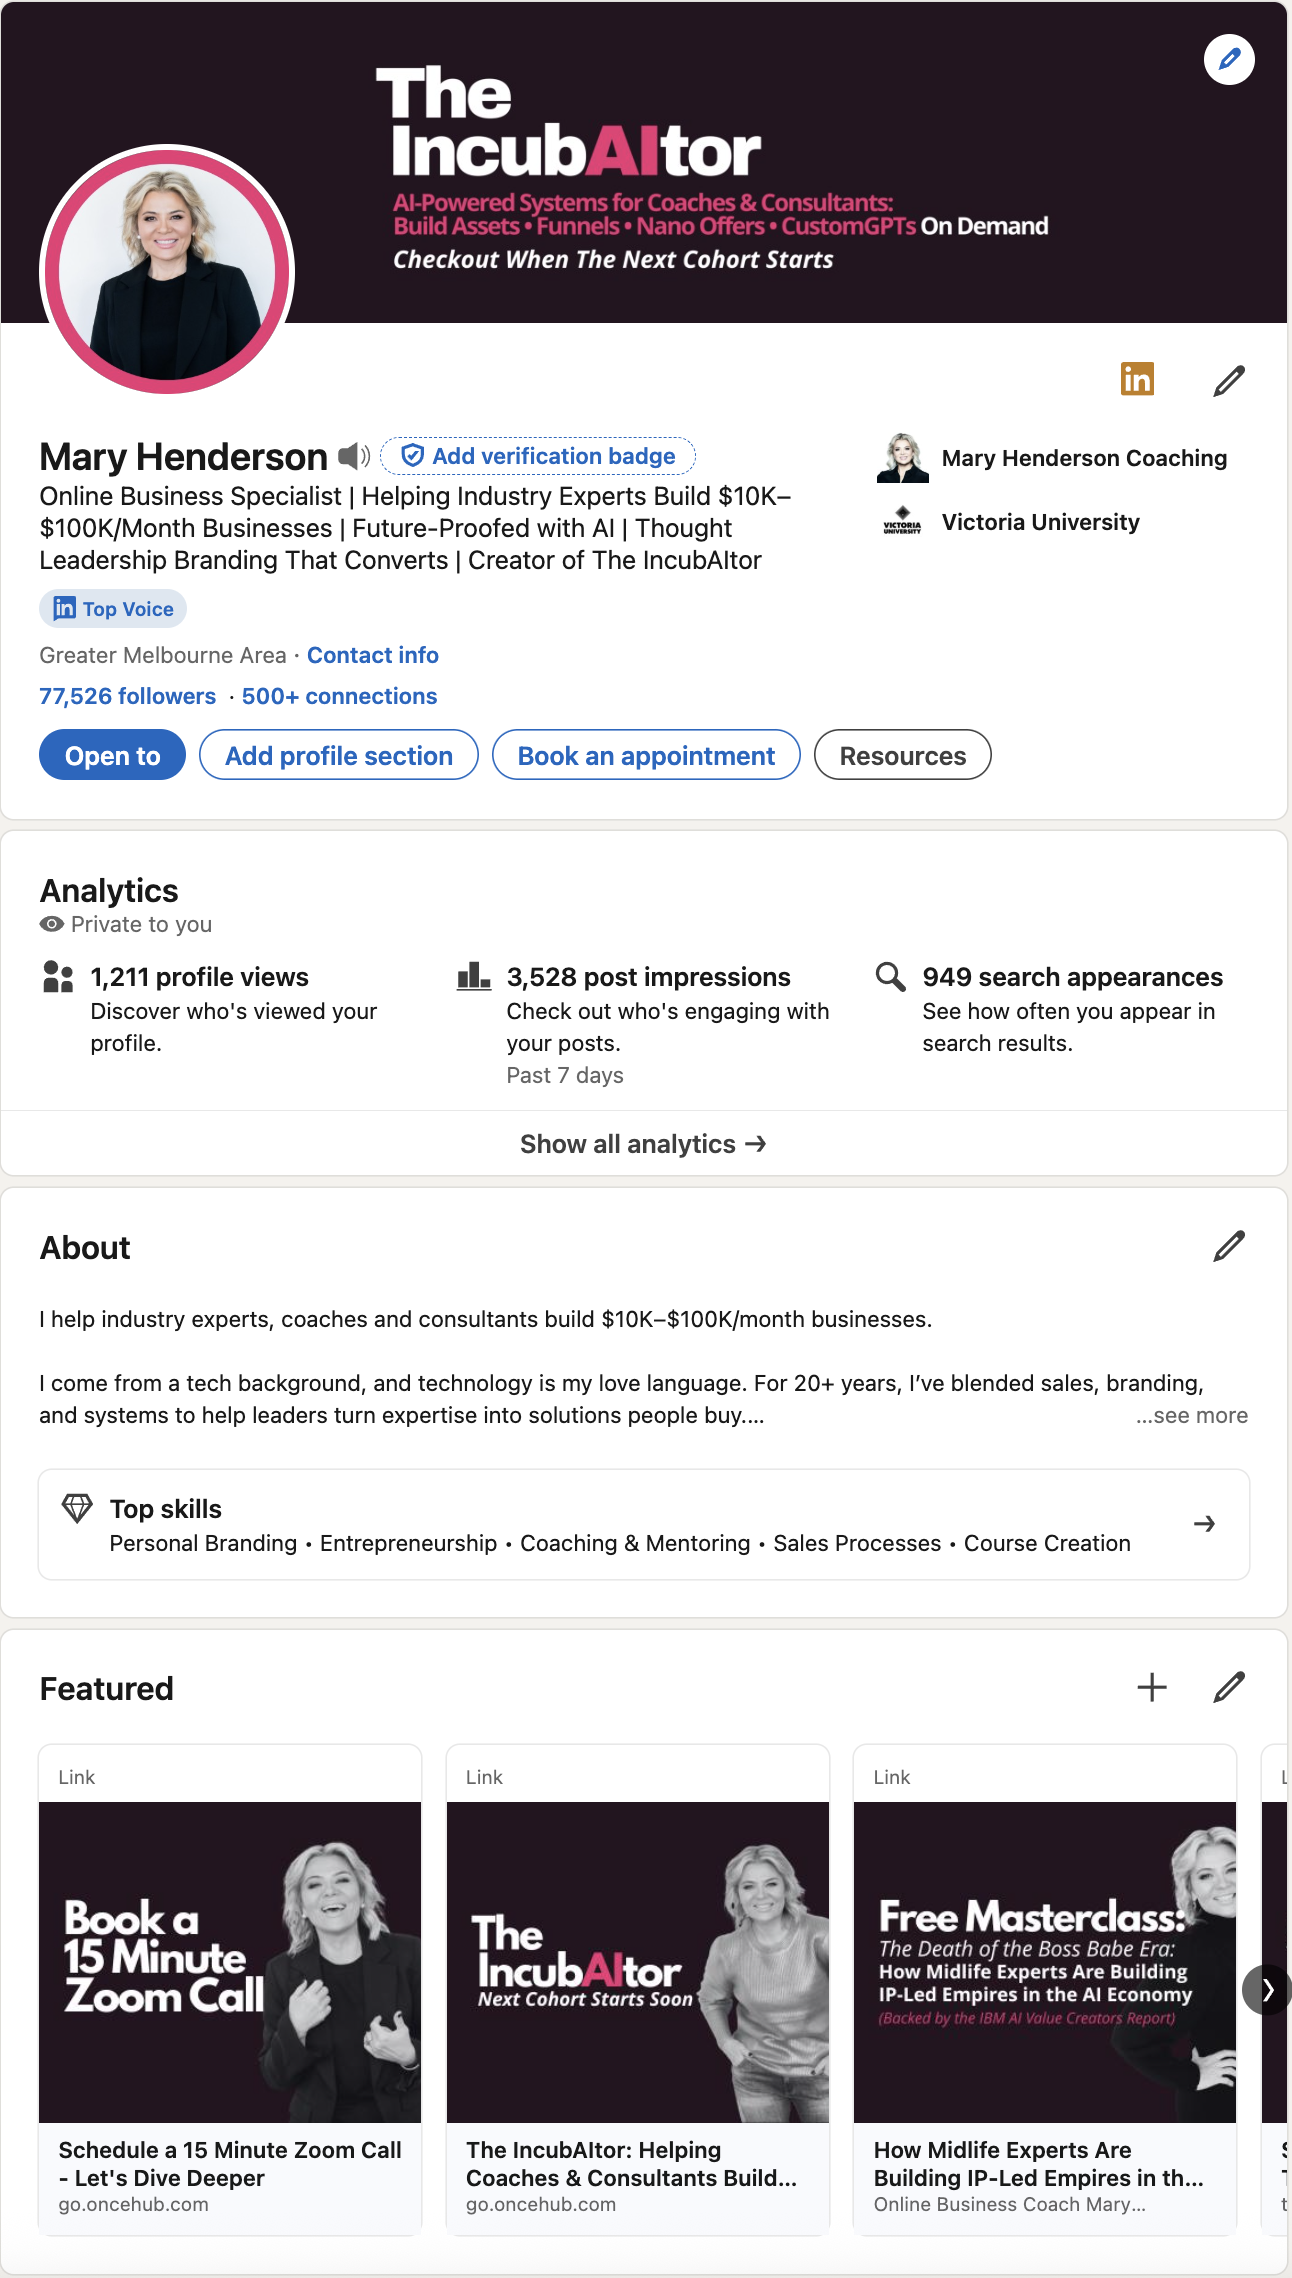Expand About text with see more
This screenshot has width=1292, height=2278.
click(1192, 1416)
